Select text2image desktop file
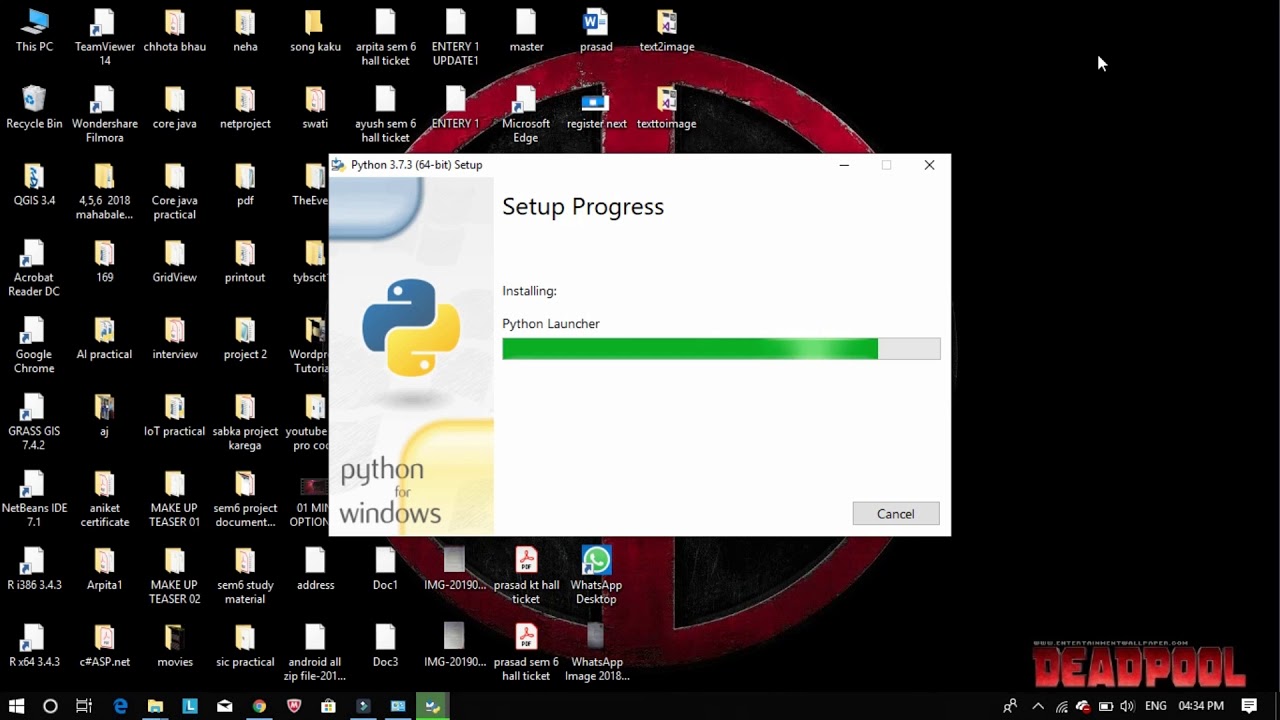The height and width of the screenshot is (720, 1280). 667,31
